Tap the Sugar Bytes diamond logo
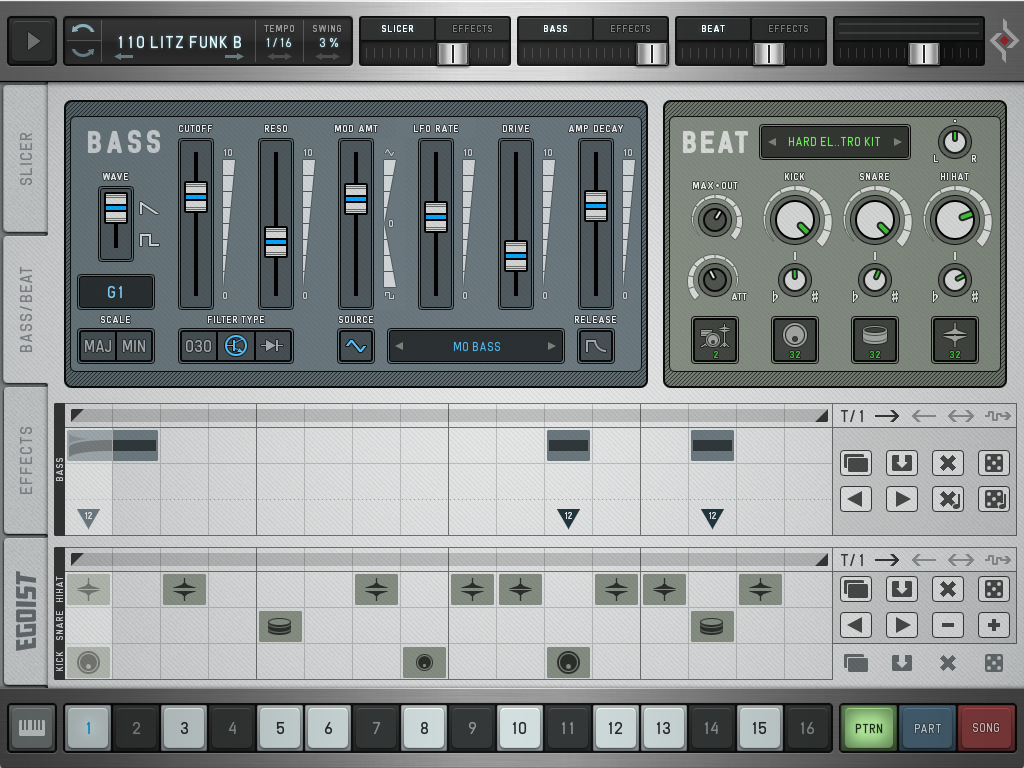This screenshot has height=768, width=1024. [1003, 40]
